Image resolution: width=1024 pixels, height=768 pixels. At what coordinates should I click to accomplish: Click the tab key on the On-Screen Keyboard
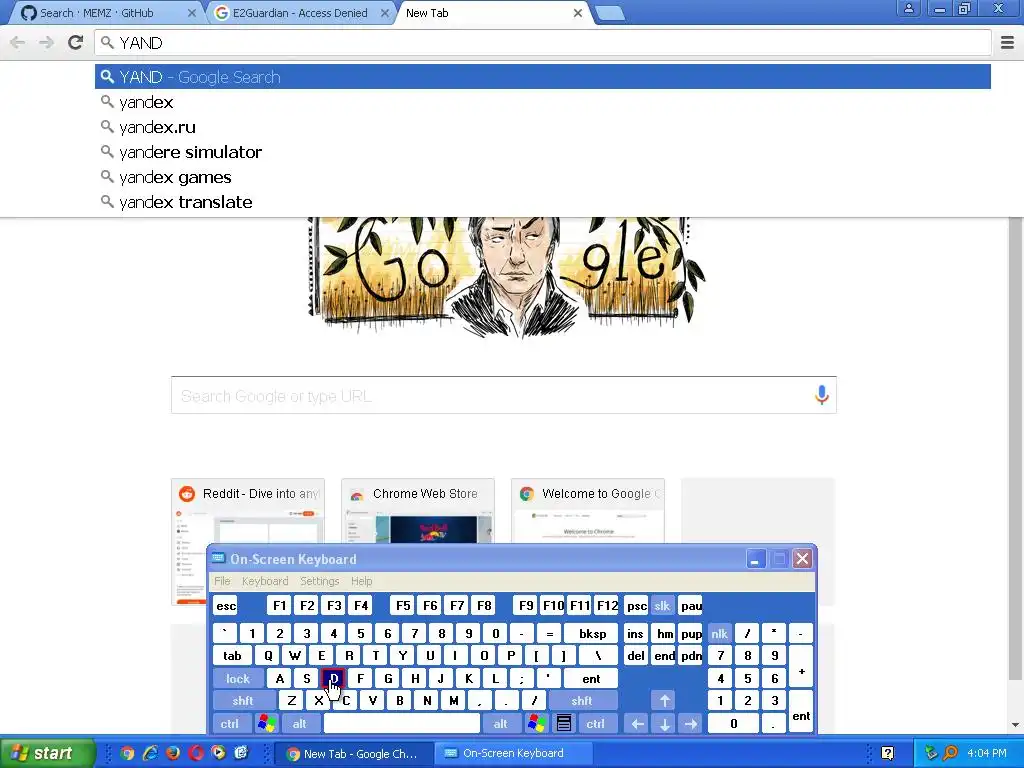pyautogui.click(x=232, y=656)
